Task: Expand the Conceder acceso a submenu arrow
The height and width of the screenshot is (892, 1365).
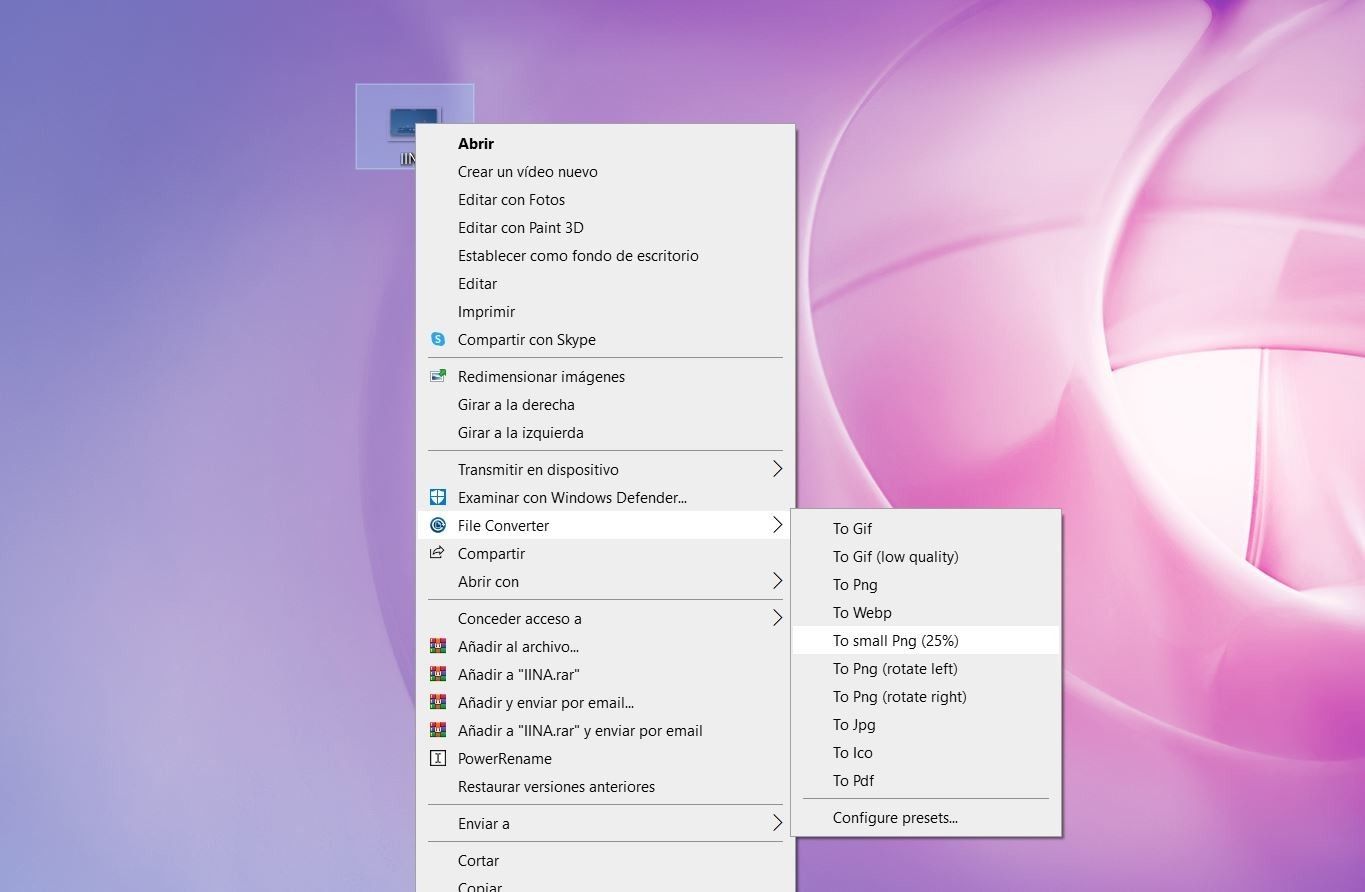Action: [x=777, y=619]
